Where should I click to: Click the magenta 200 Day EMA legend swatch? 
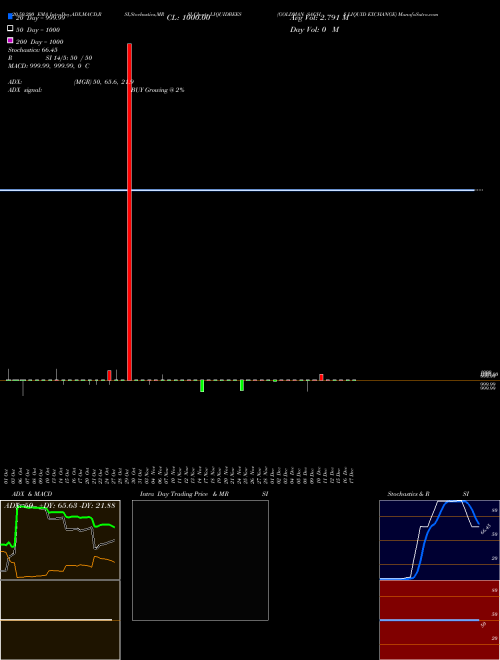click(x=11, y=40)
